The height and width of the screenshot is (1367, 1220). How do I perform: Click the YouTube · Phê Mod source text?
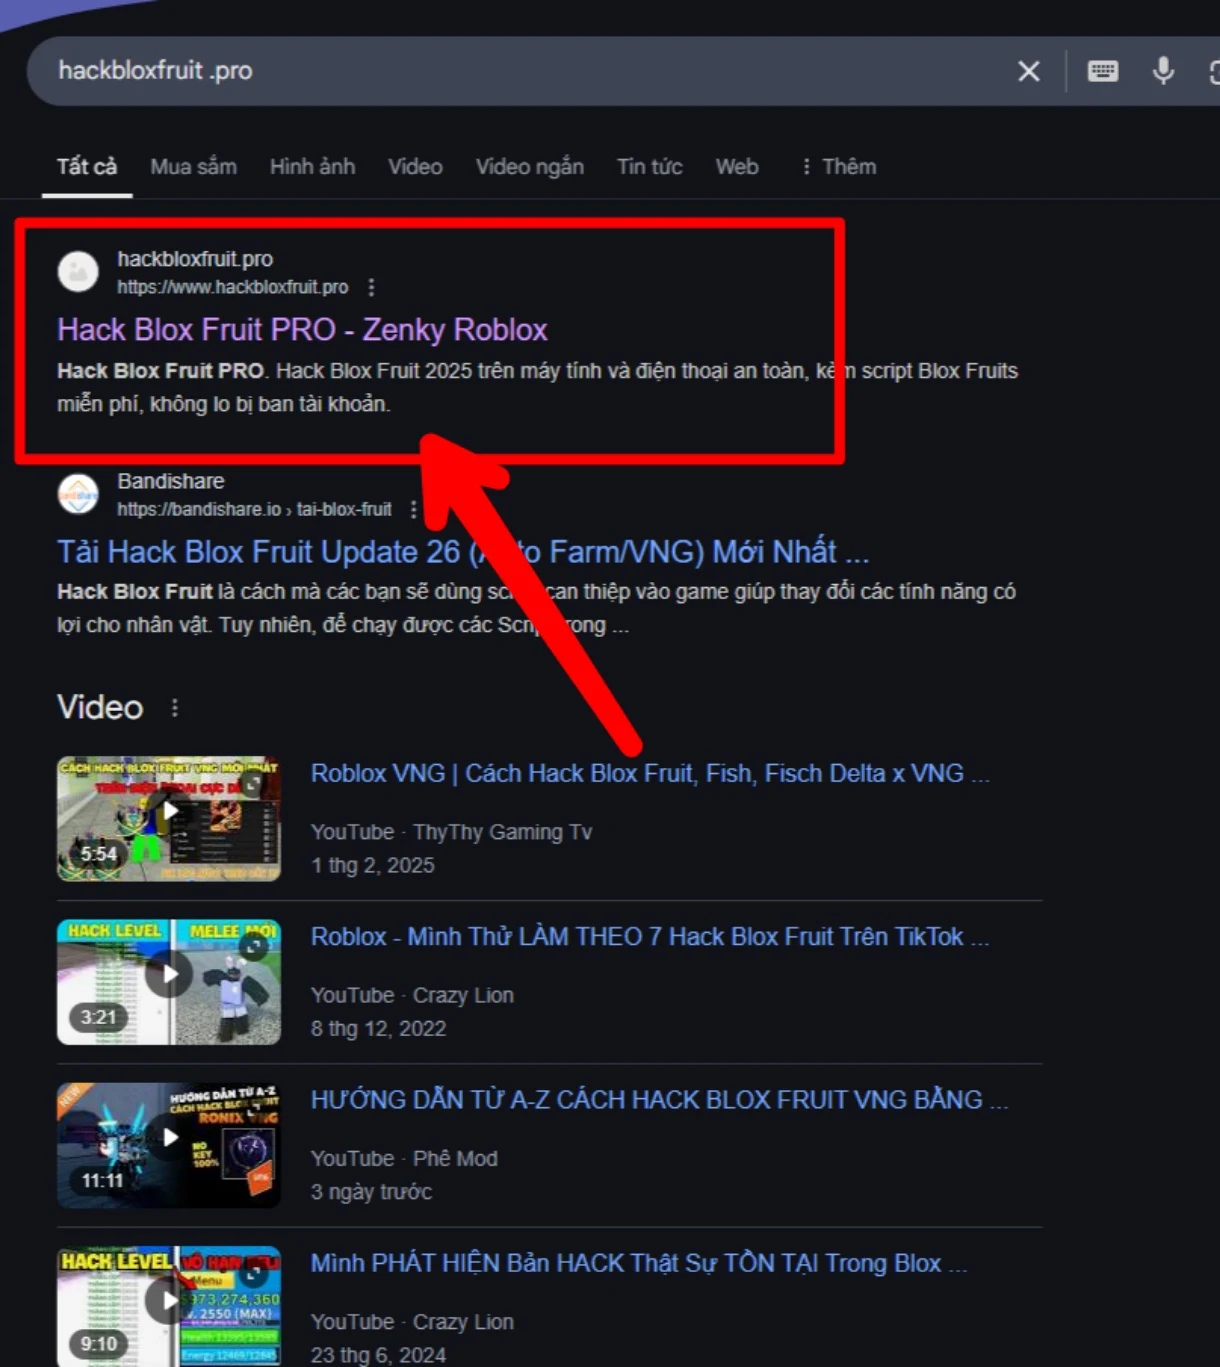tap(404, 1158)
